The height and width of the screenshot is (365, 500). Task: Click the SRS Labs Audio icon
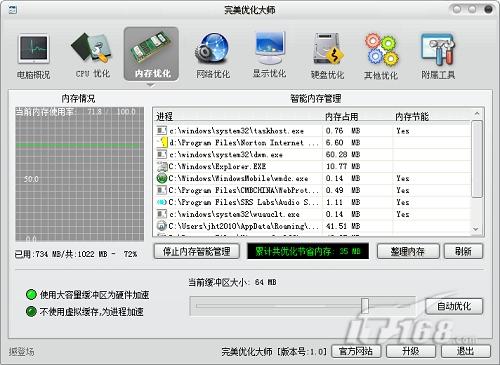pos(162,202)
